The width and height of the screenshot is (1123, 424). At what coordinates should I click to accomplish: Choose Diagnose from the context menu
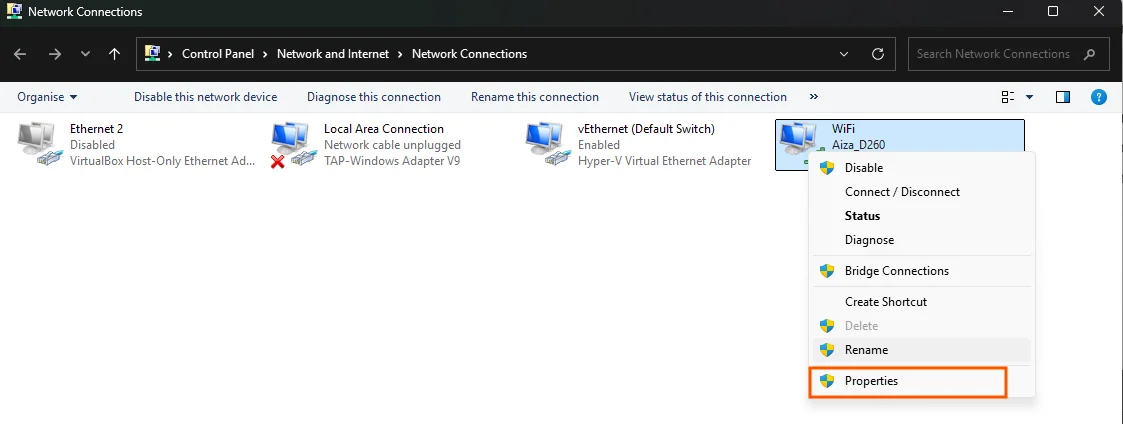click(921, 240)
